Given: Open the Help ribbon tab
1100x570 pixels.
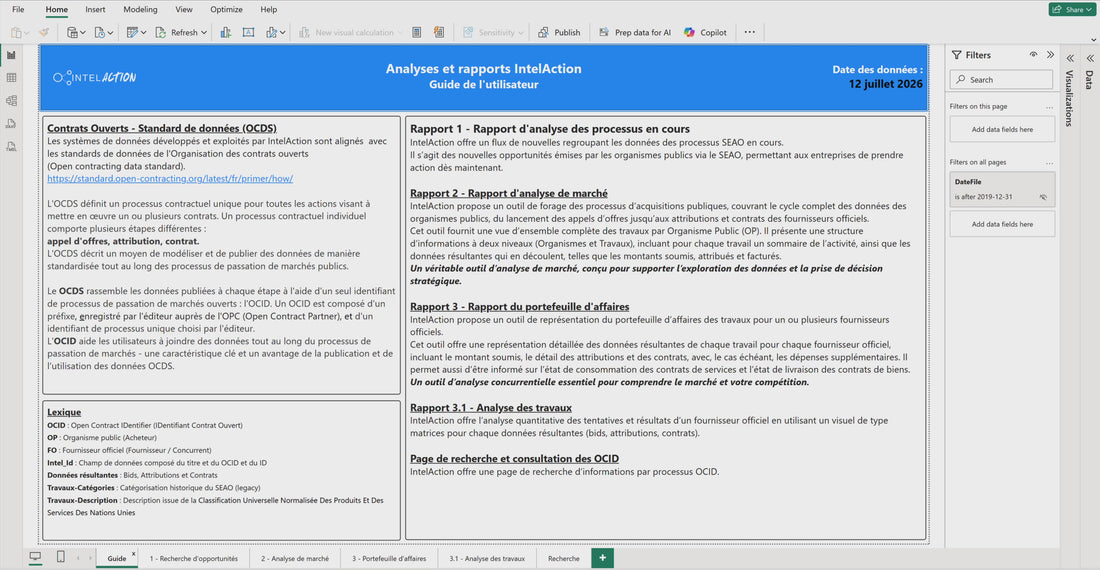Looking at the screenshot, I should pos(269,9).
